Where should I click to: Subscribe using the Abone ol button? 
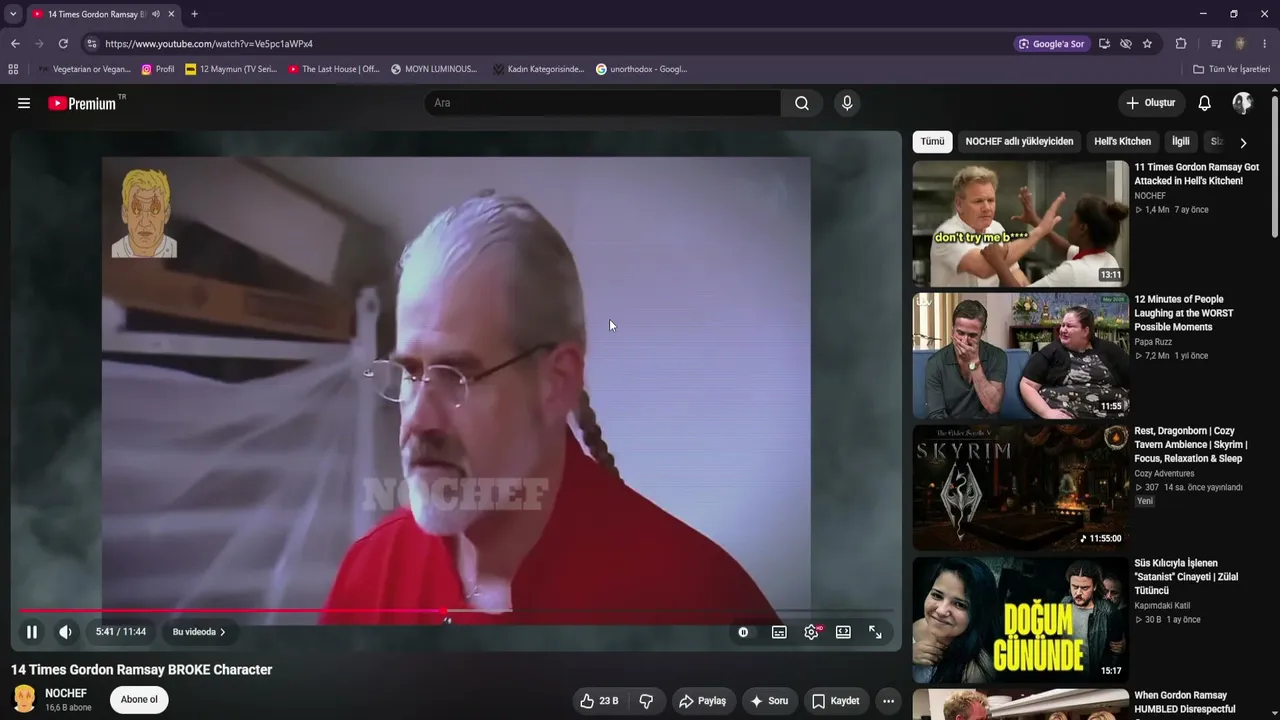point(139,699)
